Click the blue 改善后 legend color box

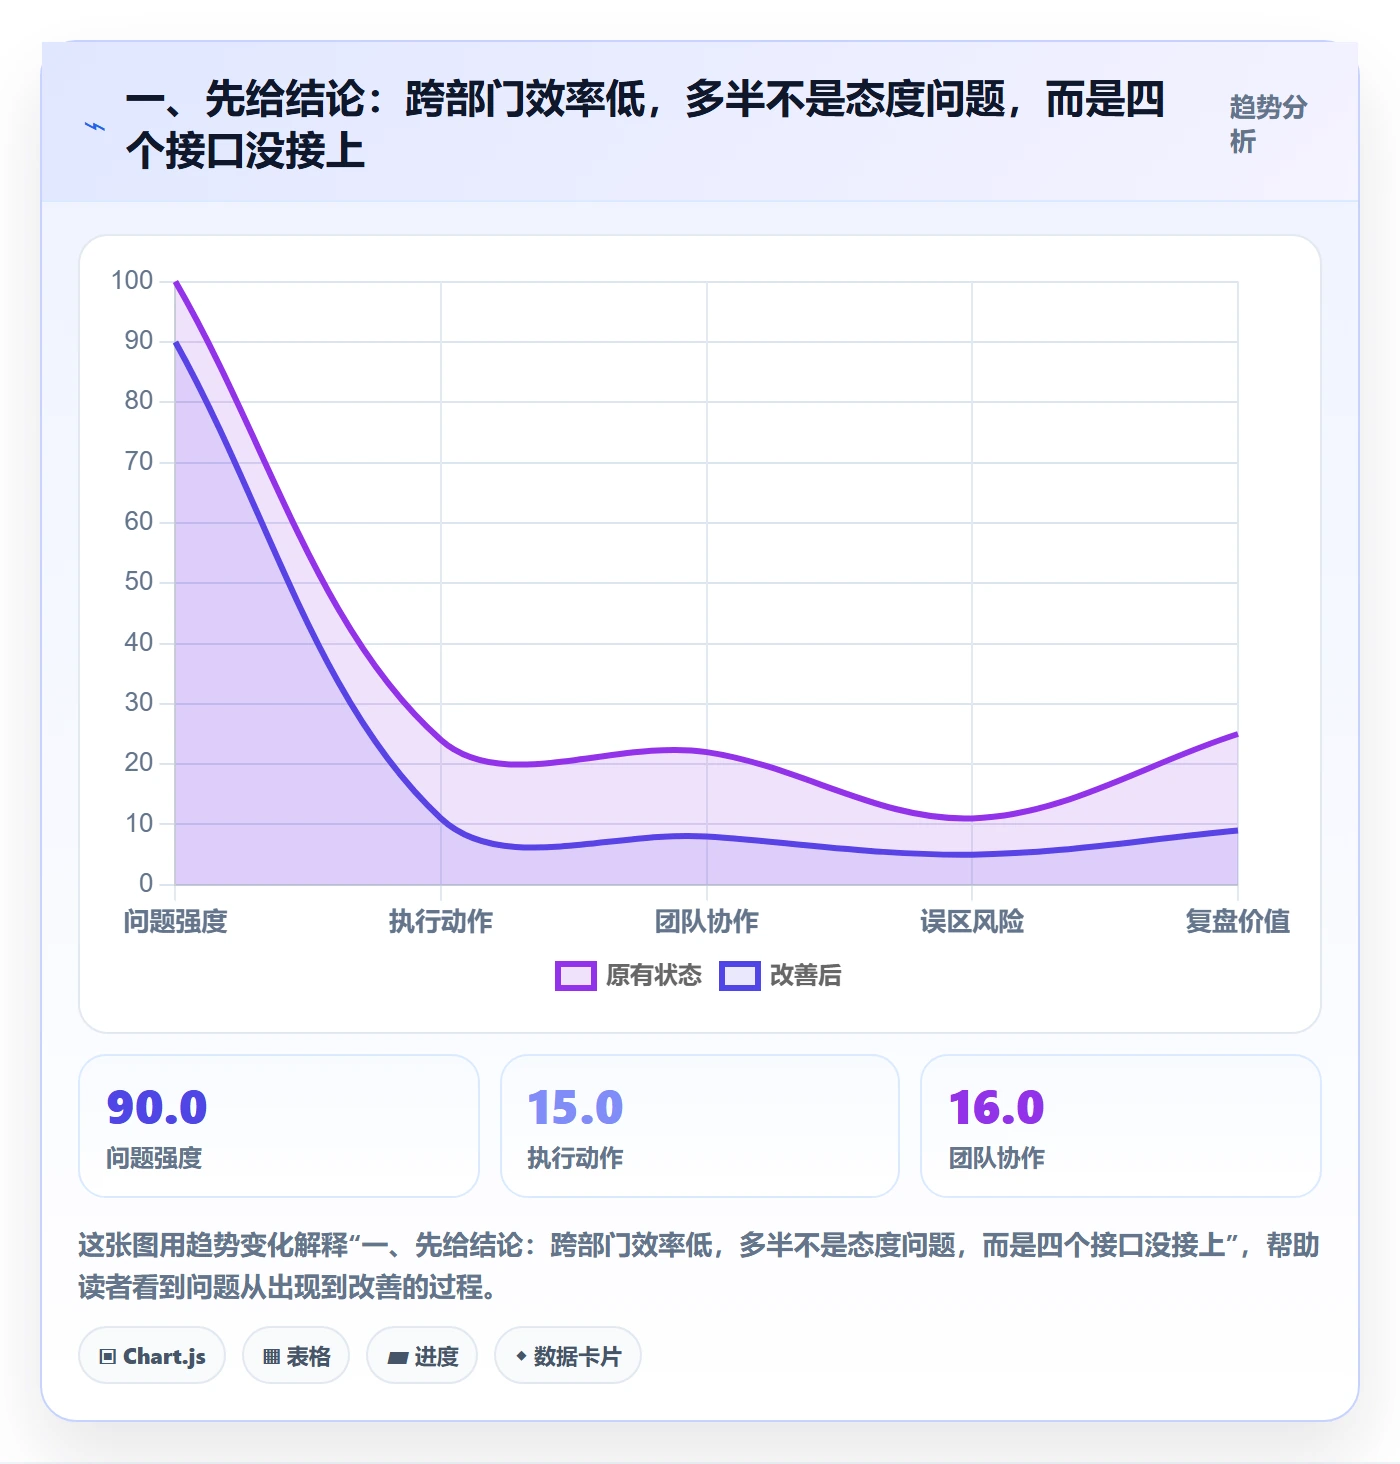[x=740, y=976]
